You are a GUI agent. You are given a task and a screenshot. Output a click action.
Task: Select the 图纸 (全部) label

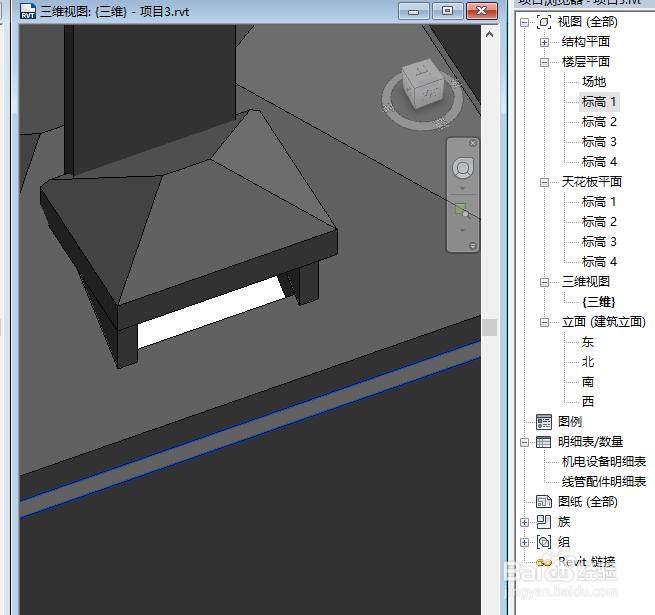tap(587, 502)
